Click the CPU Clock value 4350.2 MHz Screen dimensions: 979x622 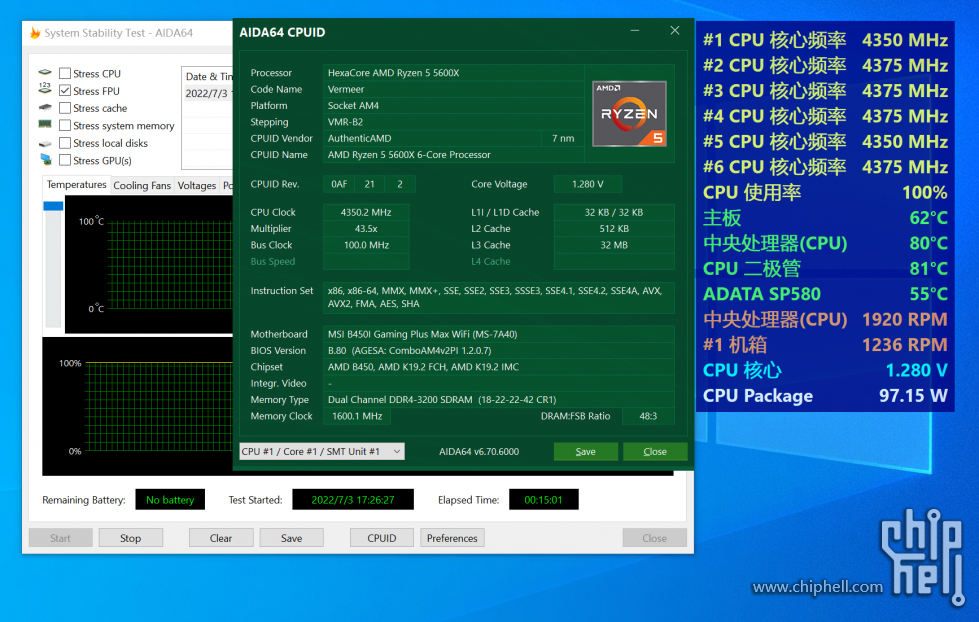(x=366, y=212)
